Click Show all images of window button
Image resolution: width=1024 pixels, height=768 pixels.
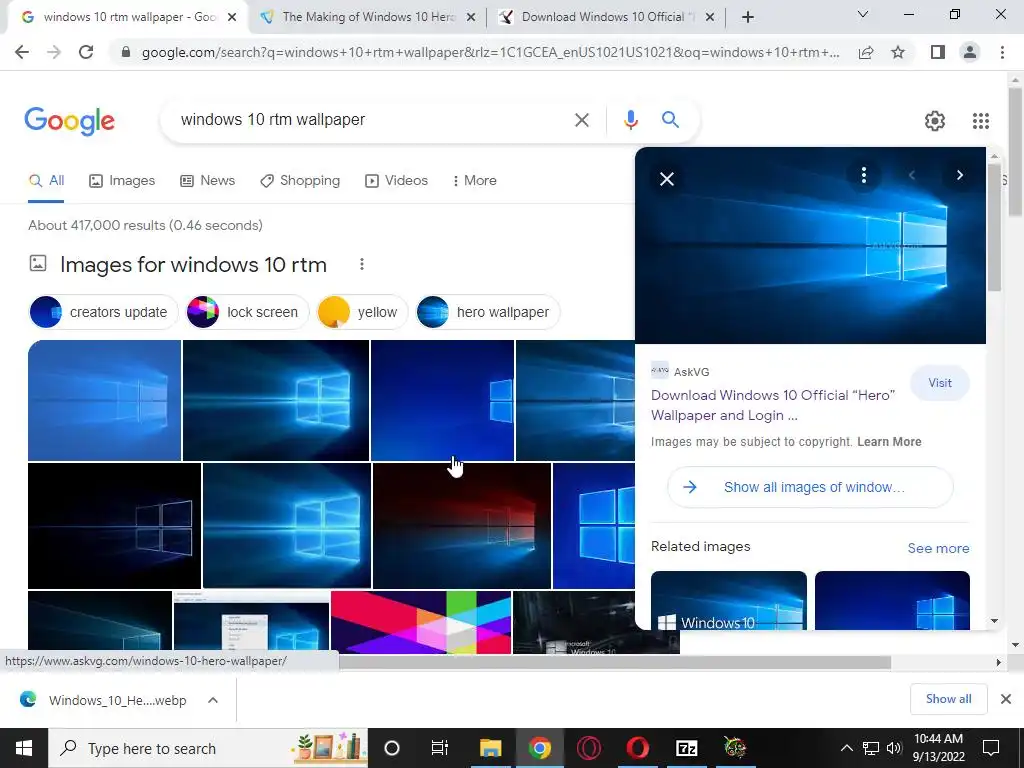pos(810,487)
